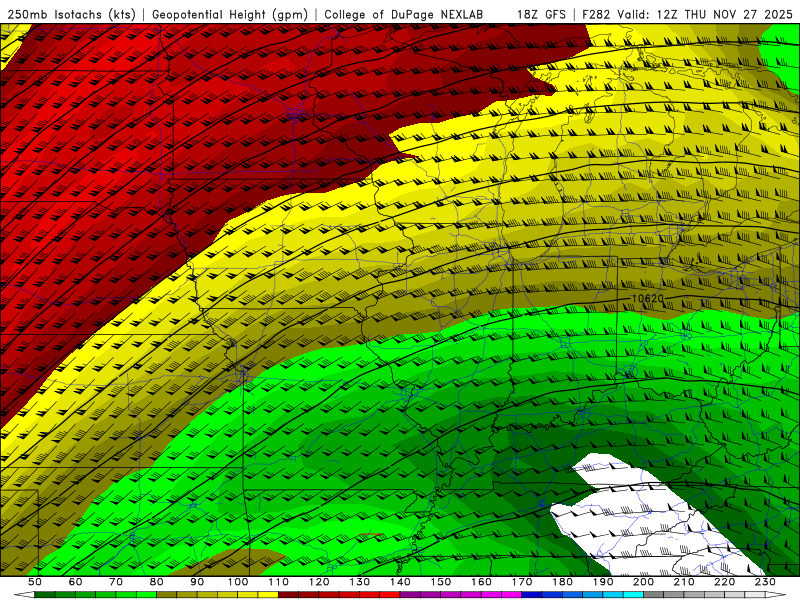Click the 120 value on the color scale

click(319, 582)
